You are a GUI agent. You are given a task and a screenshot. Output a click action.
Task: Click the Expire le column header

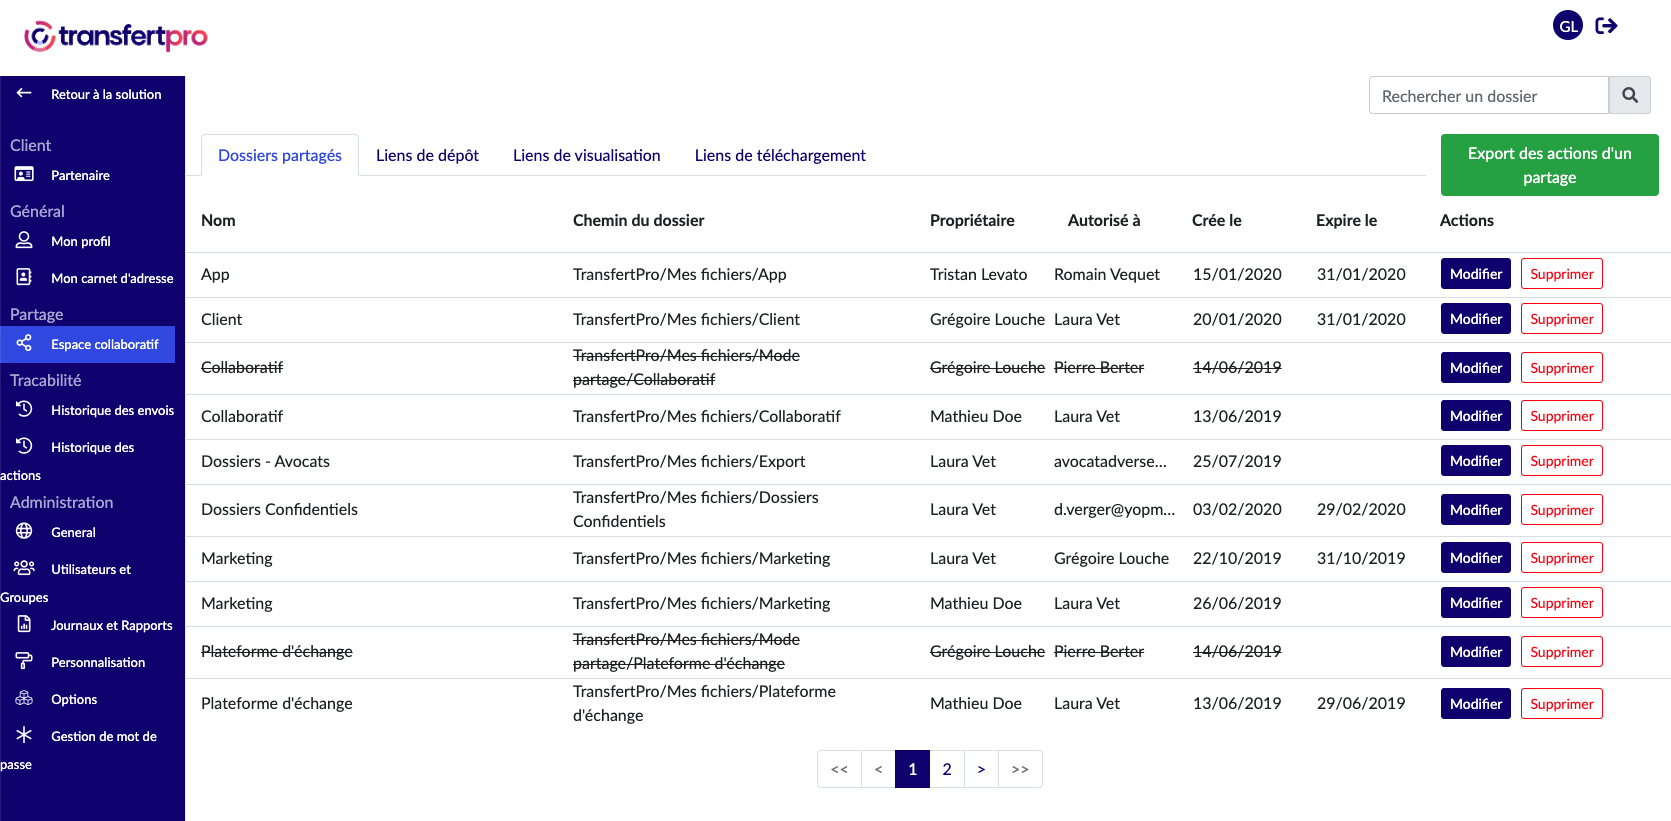pyautogui.click(x=1346, y=220)
